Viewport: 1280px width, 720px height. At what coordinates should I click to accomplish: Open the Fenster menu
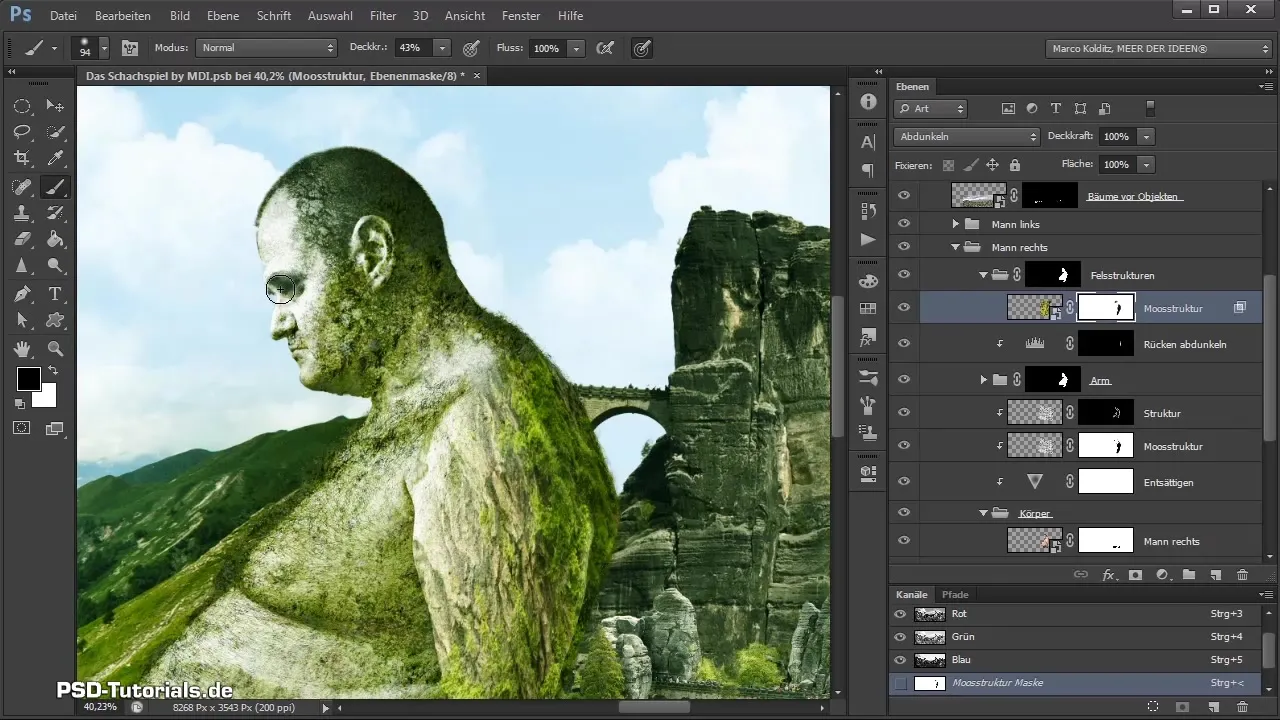(521, 16)
